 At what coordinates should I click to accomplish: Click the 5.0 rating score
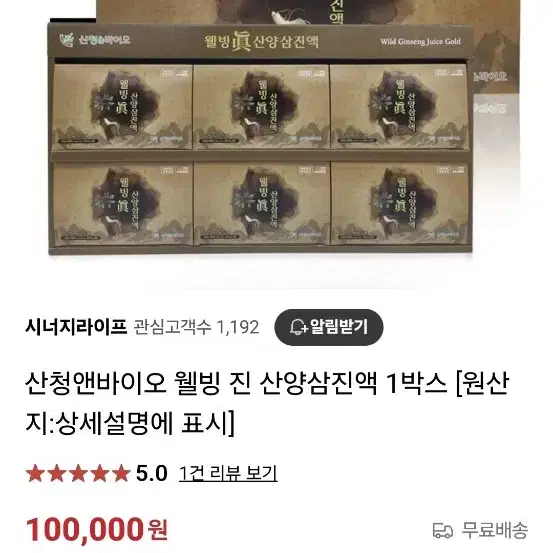[152, 473]
